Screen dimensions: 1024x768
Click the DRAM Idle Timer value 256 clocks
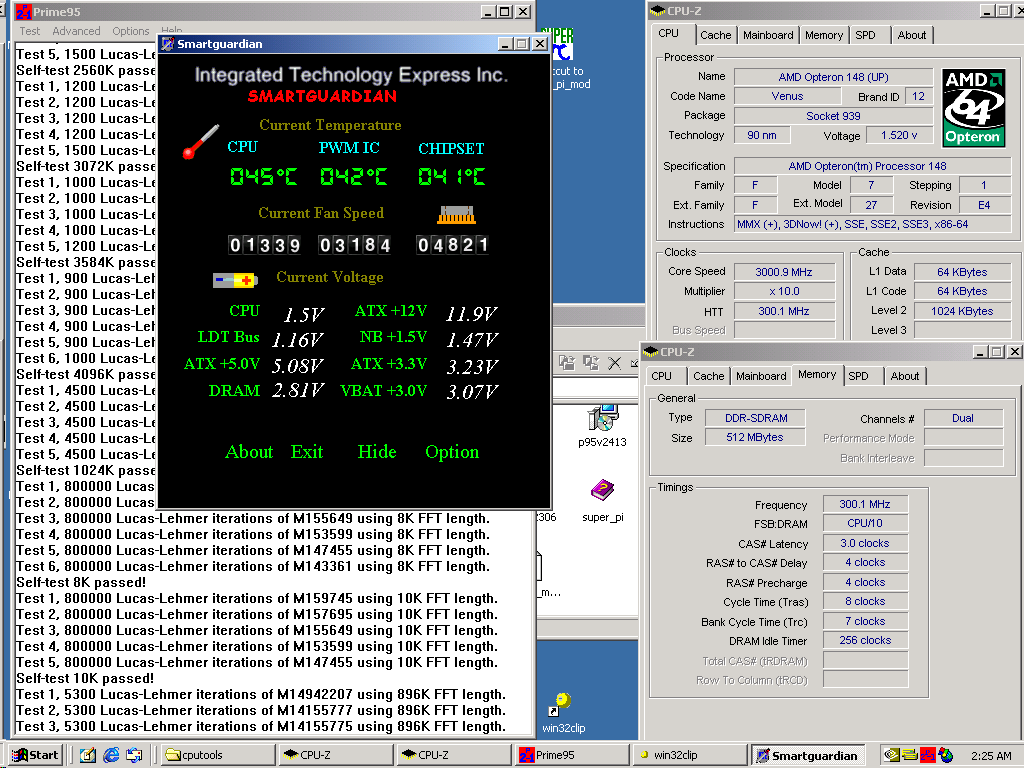point(865,640)
